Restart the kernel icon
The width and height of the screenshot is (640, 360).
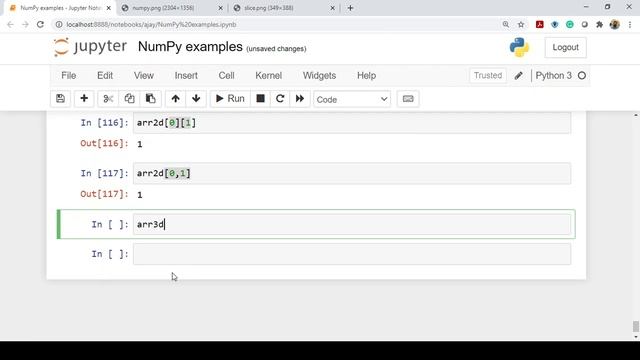point(280,99)
